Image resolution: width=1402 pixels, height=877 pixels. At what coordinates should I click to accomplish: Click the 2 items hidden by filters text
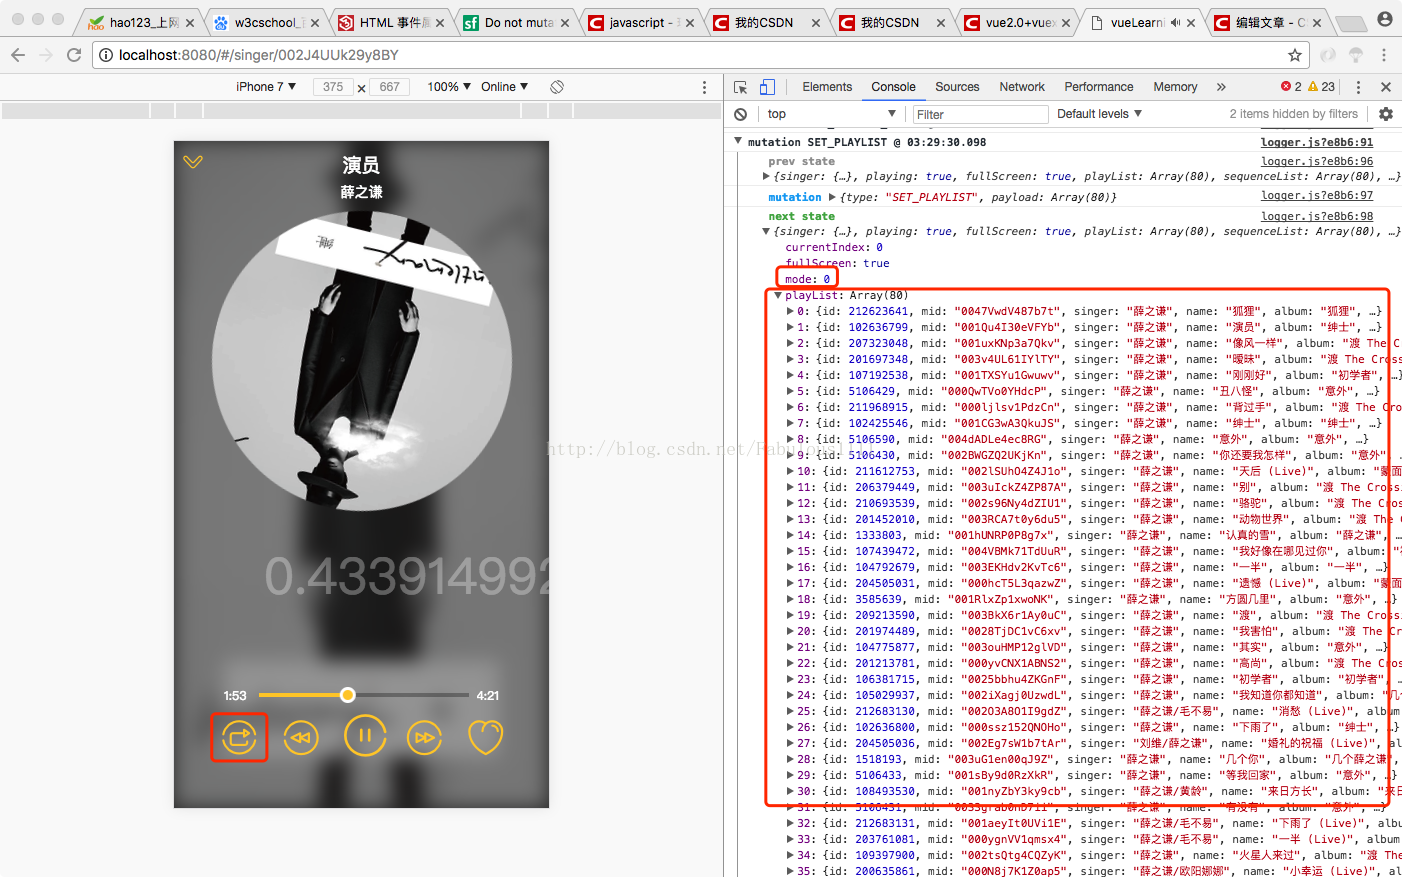click(1293, 114)
